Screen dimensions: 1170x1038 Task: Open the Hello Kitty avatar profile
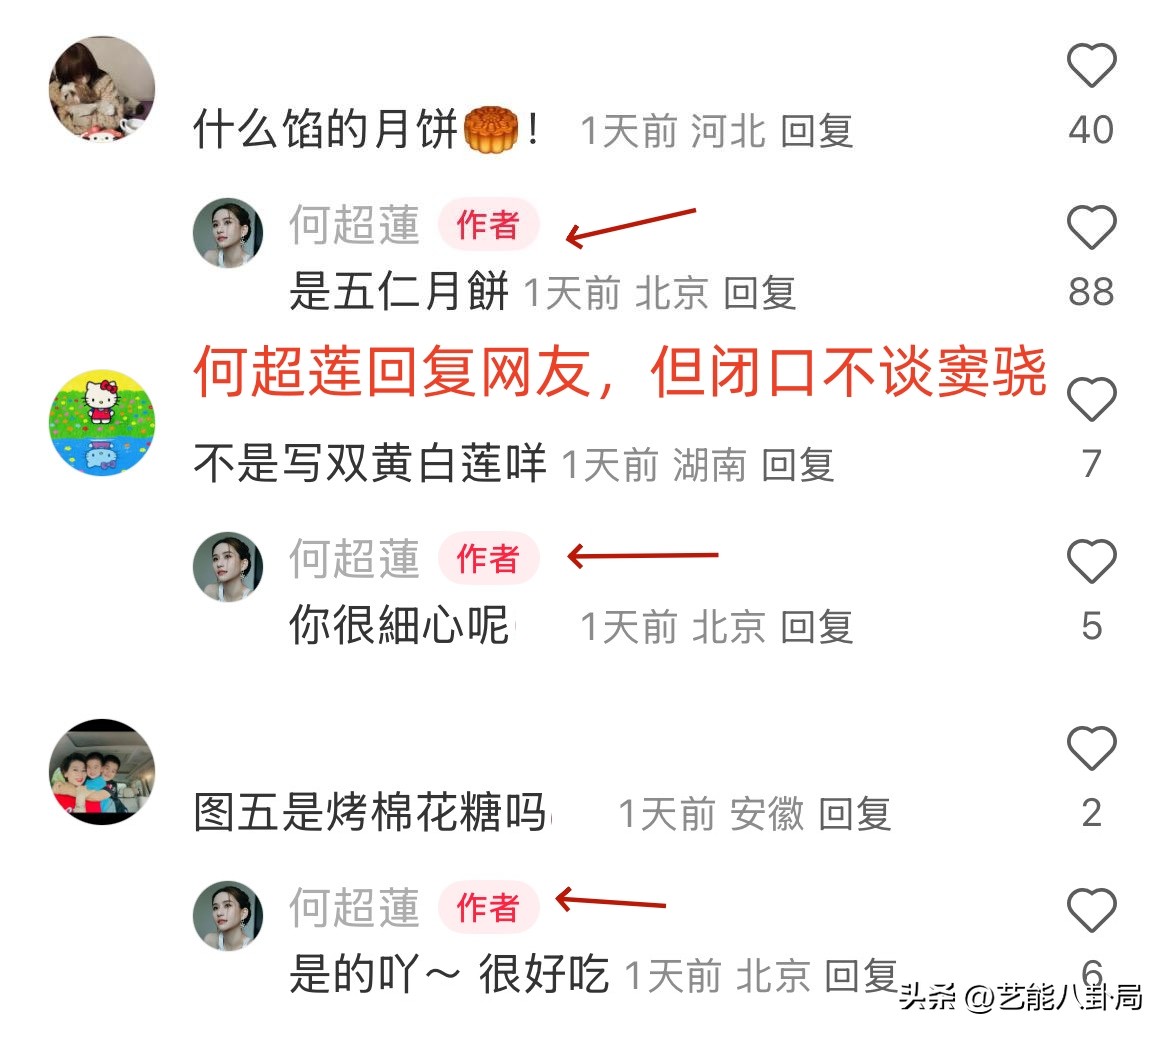(x=102, y=422)
